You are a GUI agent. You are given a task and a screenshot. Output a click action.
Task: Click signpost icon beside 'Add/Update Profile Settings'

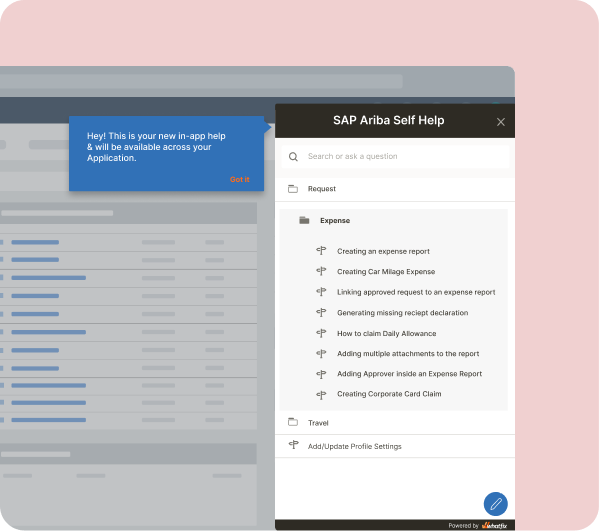(293, 445)
